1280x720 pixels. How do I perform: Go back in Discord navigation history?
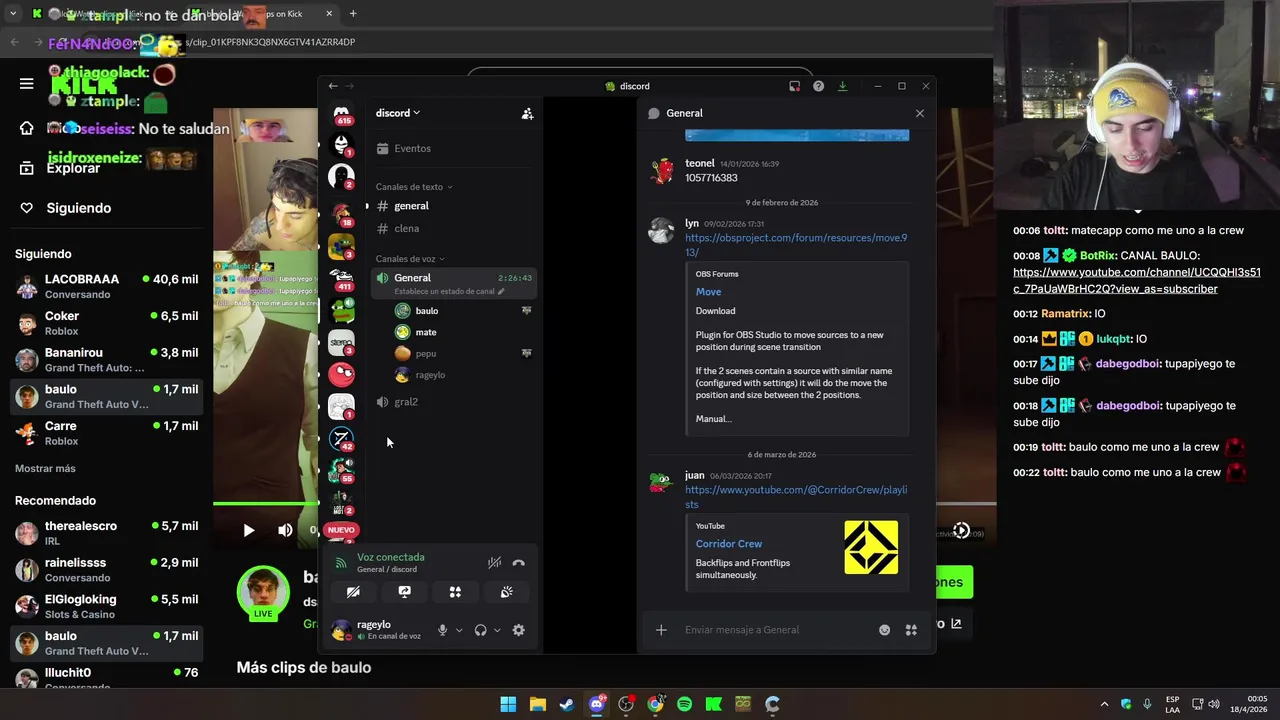tap(333, 86)
